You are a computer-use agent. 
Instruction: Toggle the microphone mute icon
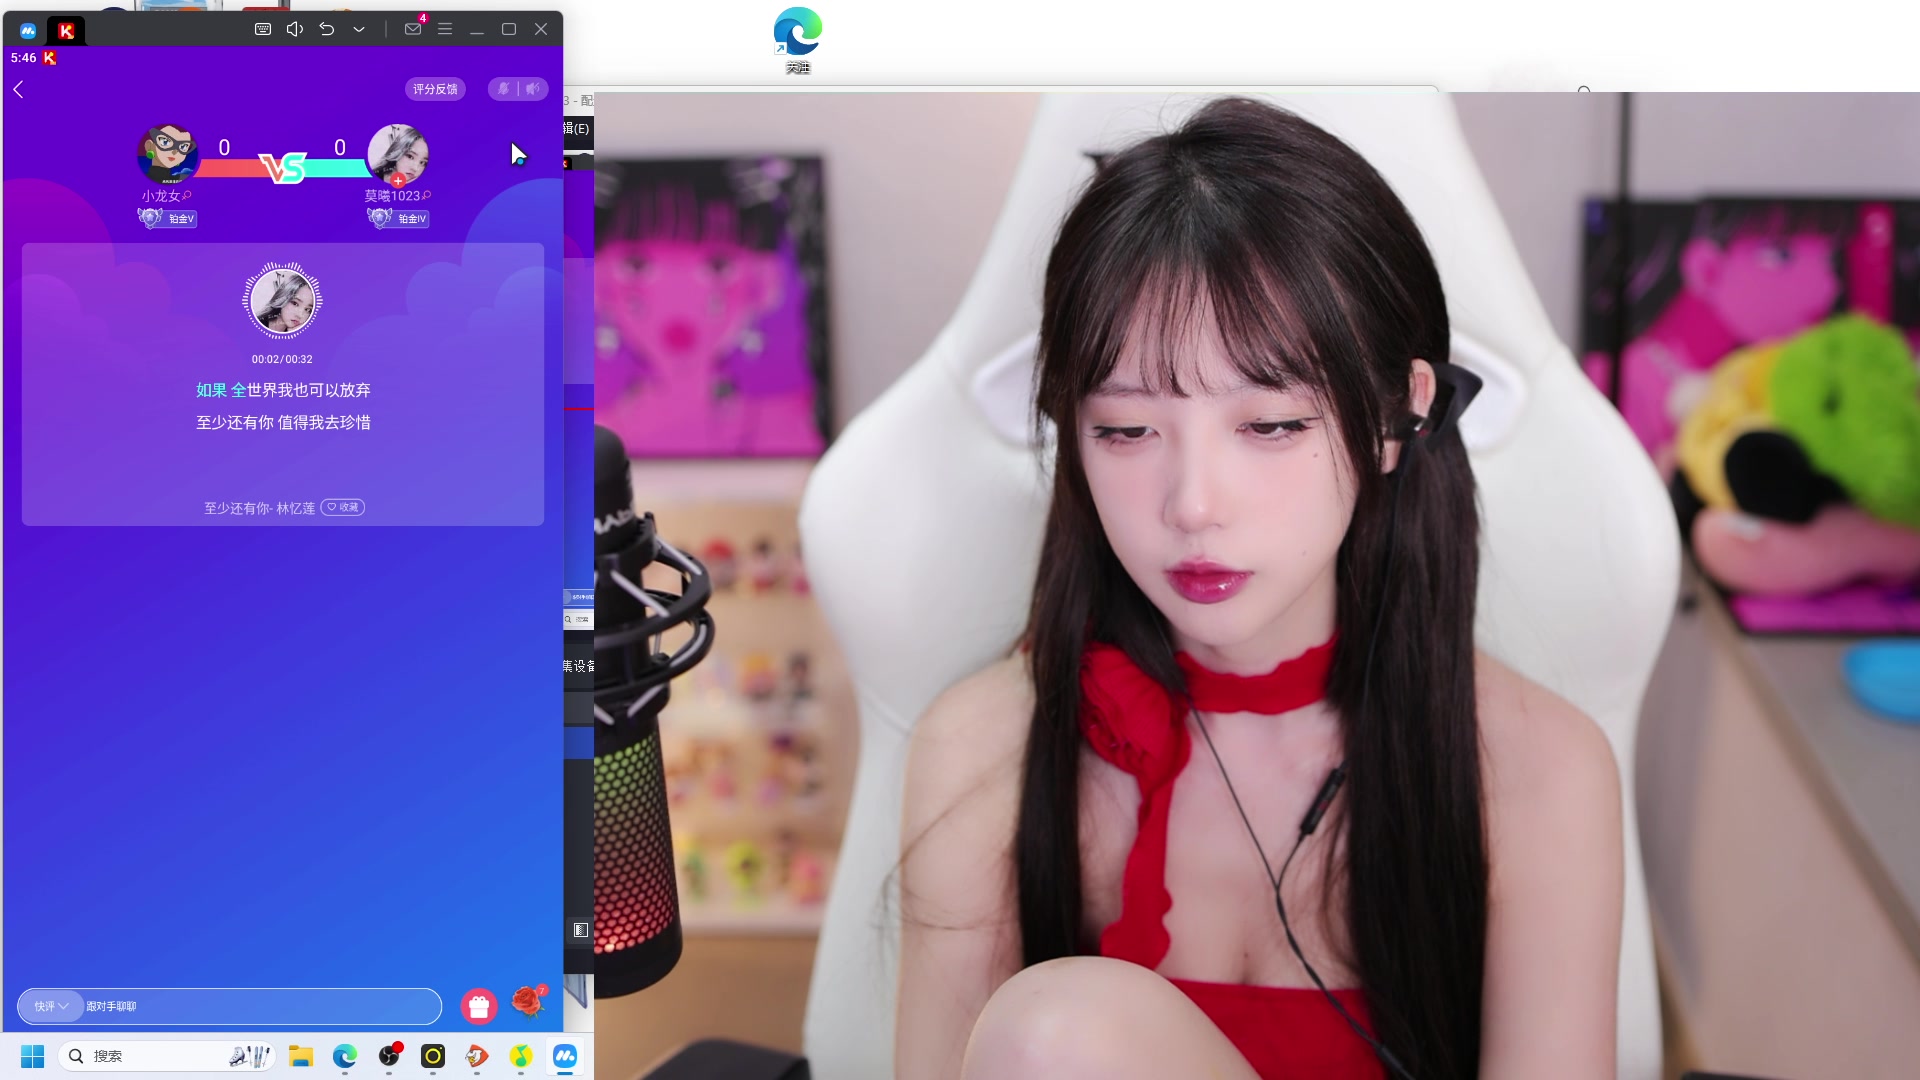tap(503, 89)
